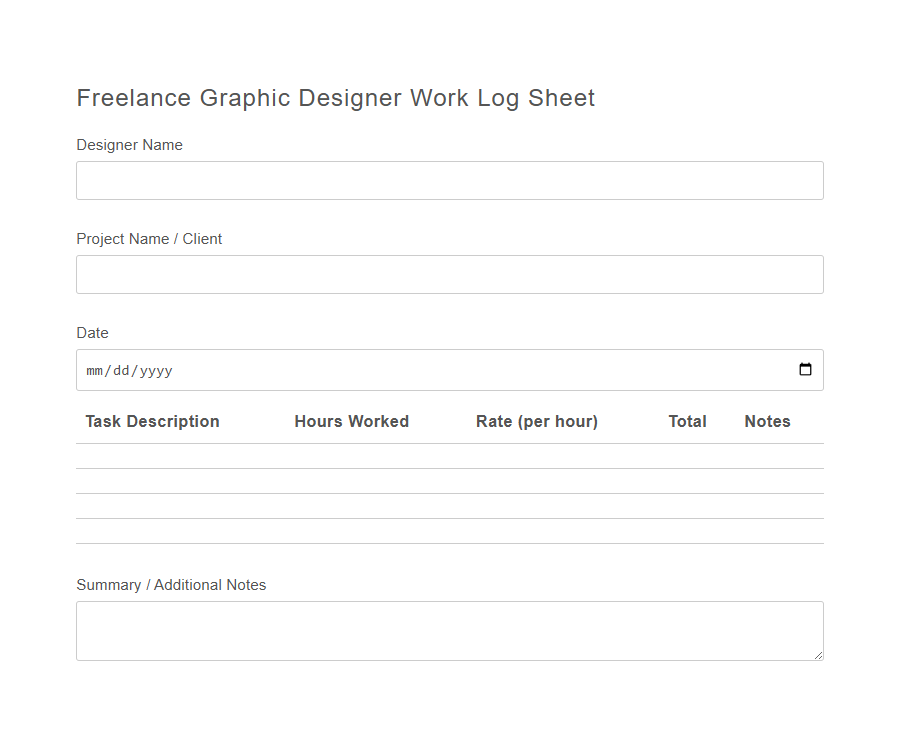This screenshot has height=739, width=900.
Task: Open the date picker calendar icon
Action: 806,369
